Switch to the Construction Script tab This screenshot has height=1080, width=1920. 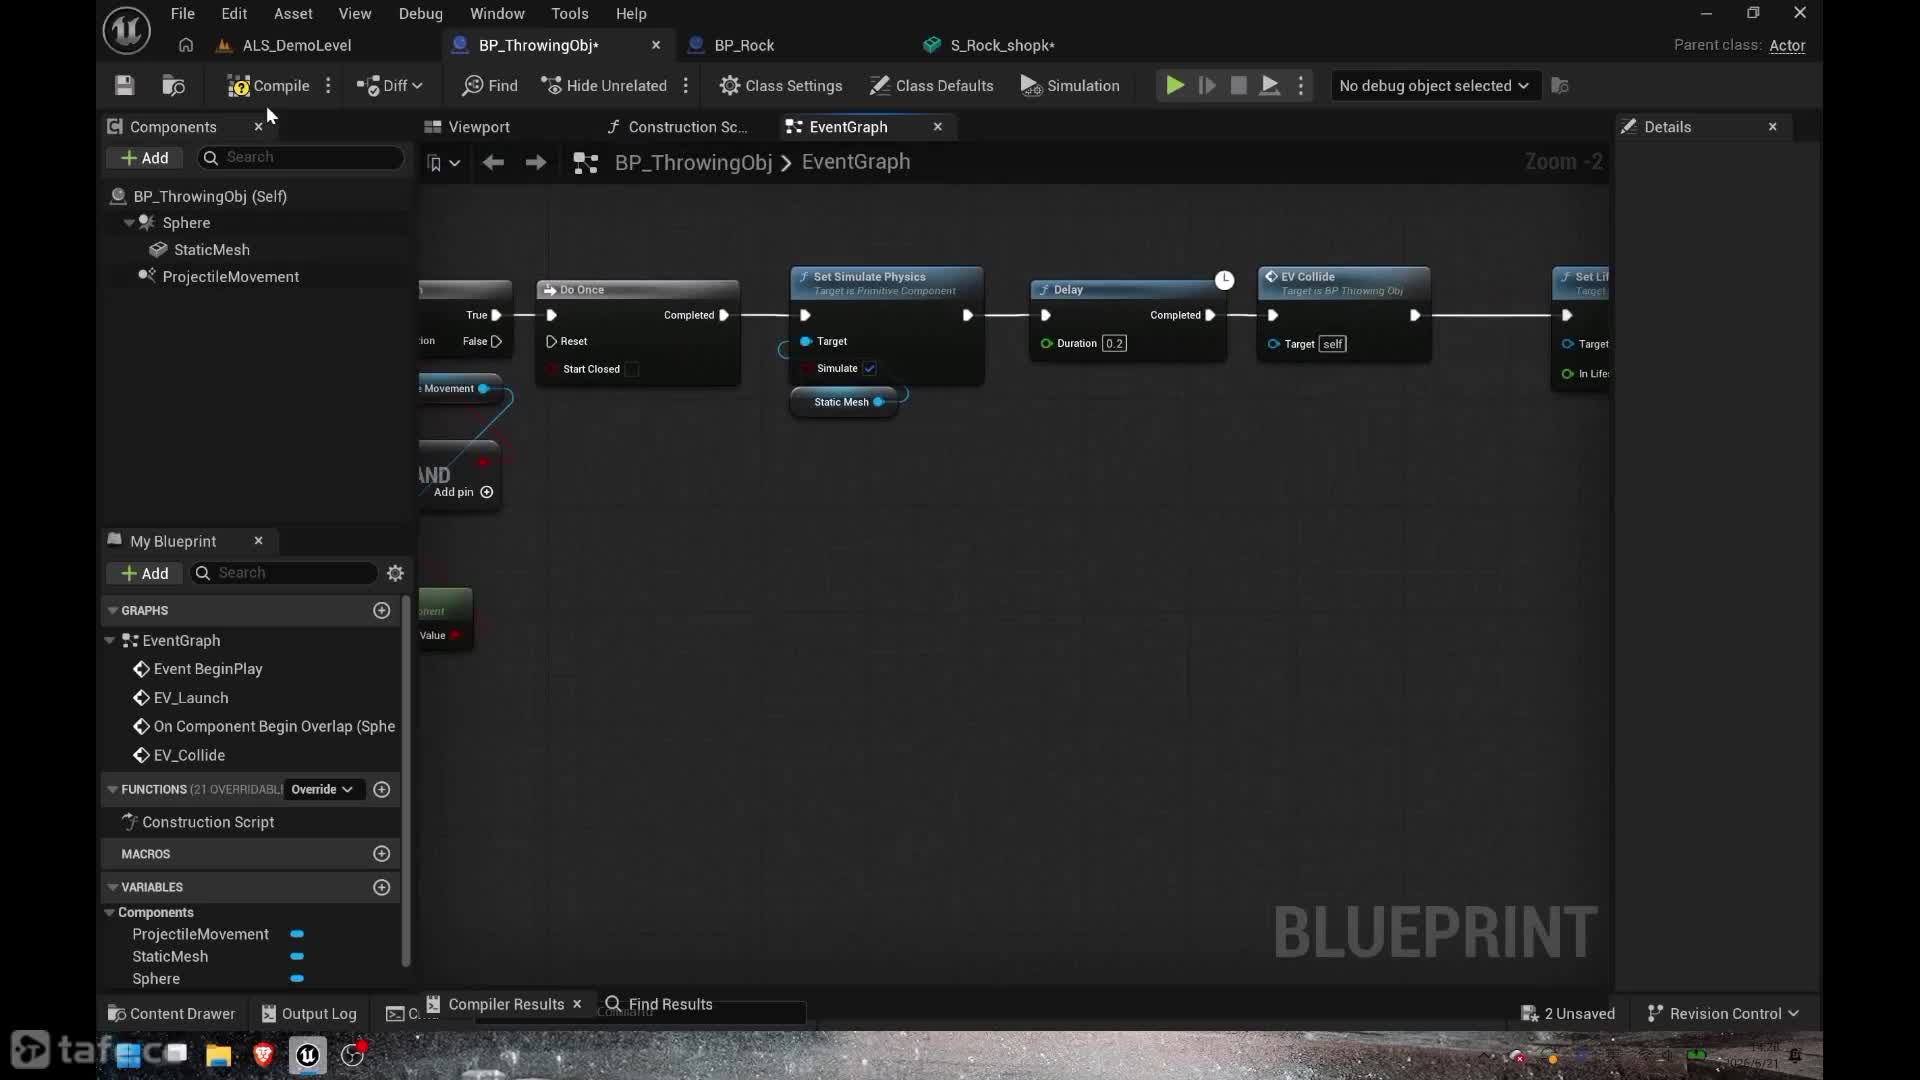tap(687, 127)
